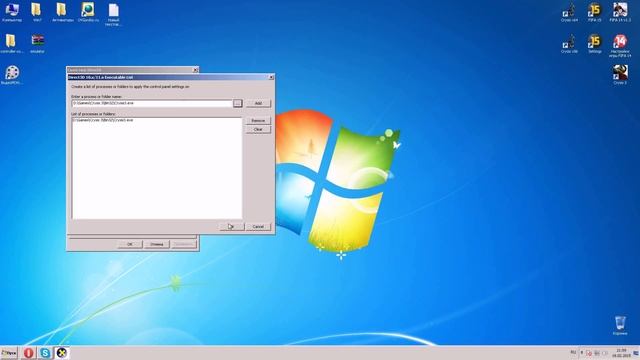Confirm Executable List with OK button
The width and height of the screenshot is (640, 360).
[x=232, y=227]
